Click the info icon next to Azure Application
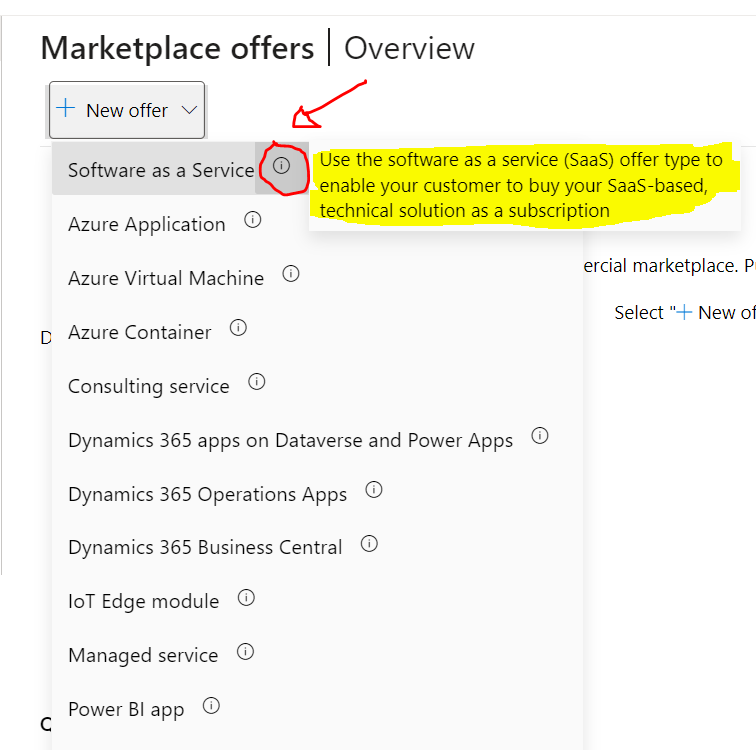The image size is (756, 750). (x=253, y=220)
